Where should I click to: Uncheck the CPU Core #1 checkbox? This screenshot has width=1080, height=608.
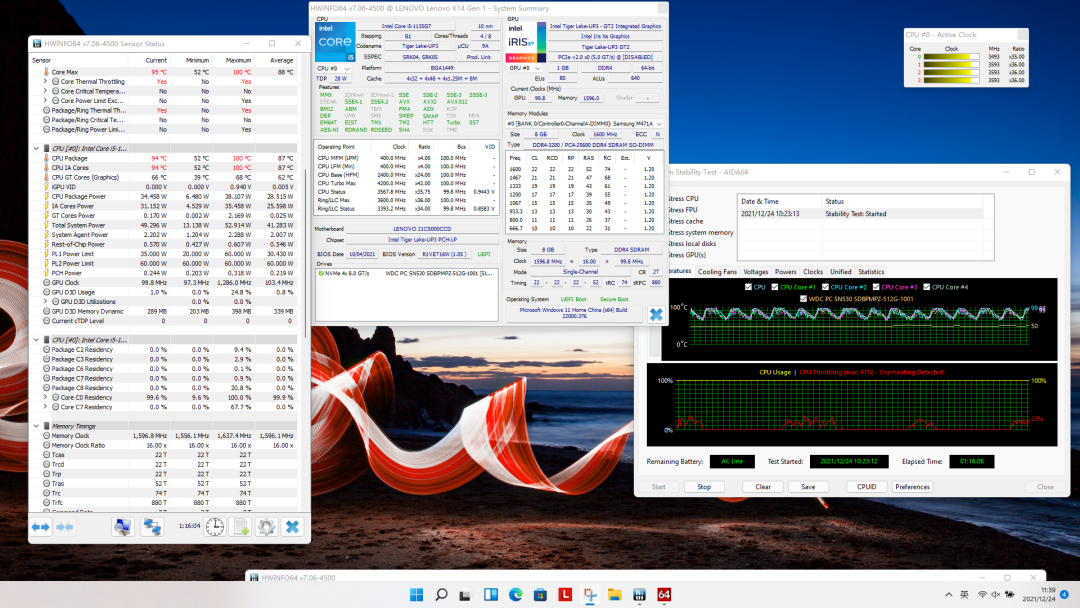click(x=775, y=287)
